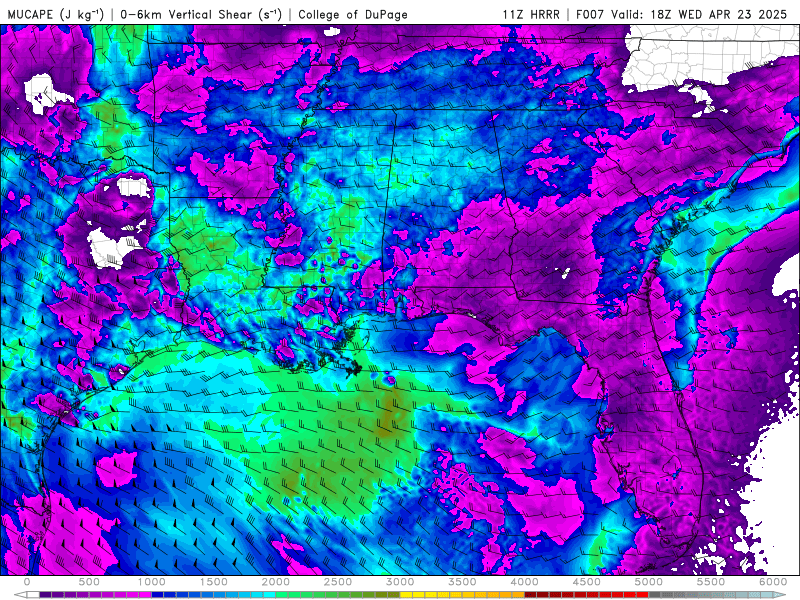Click the 2500 value on the color scale
This screenshot has height=600, width=800.
pos(338,582)
